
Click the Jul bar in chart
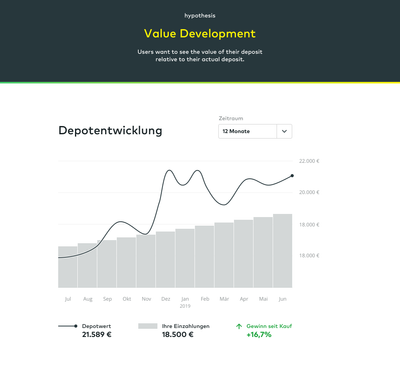click(x=68, y=267)
